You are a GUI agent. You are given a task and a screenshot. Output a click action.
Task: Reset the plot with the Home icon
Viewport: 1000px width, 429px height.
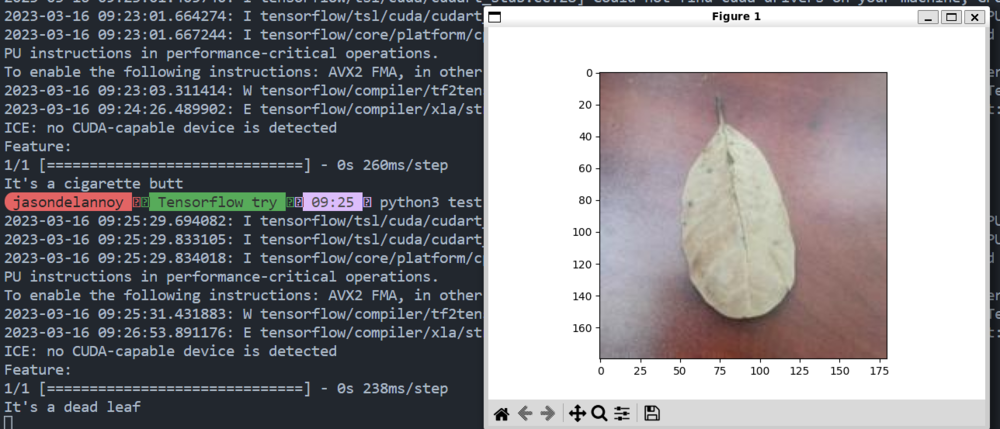pos(502,413)
